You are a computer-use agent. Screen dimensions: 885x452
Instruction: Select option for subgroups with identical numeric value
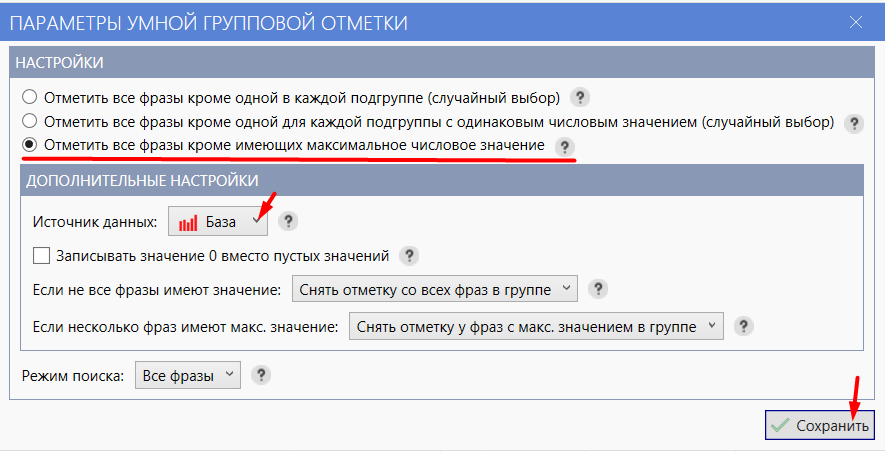point(29,121)
